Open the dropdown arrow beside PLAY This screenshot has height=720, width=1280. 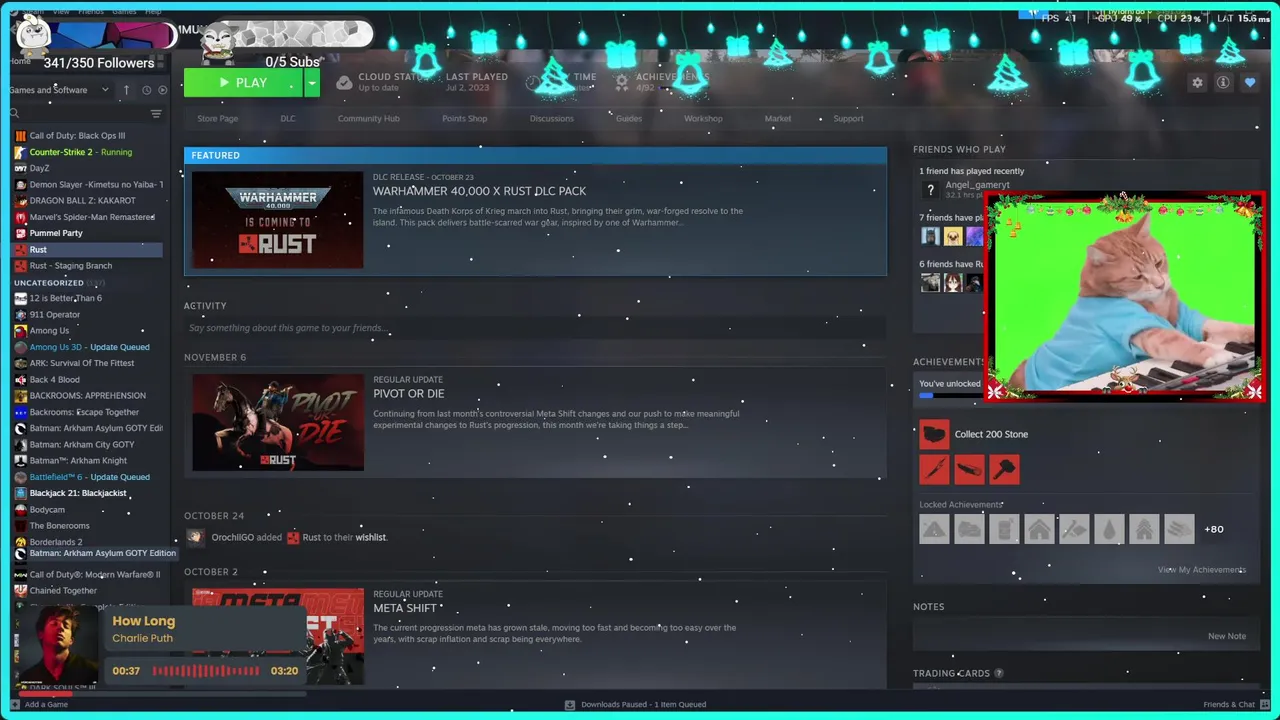312,83
